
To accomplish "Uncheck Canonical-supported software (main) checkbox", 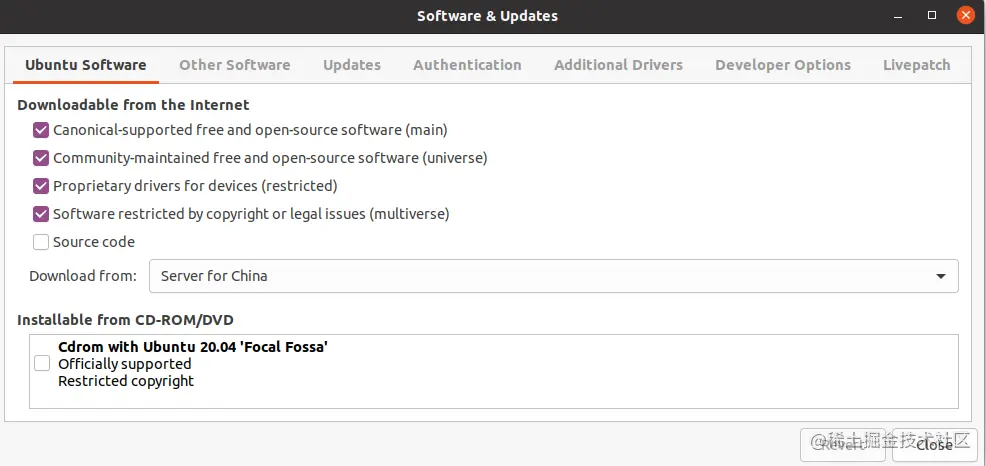I will pyautogui.click(x=41, y=130).
